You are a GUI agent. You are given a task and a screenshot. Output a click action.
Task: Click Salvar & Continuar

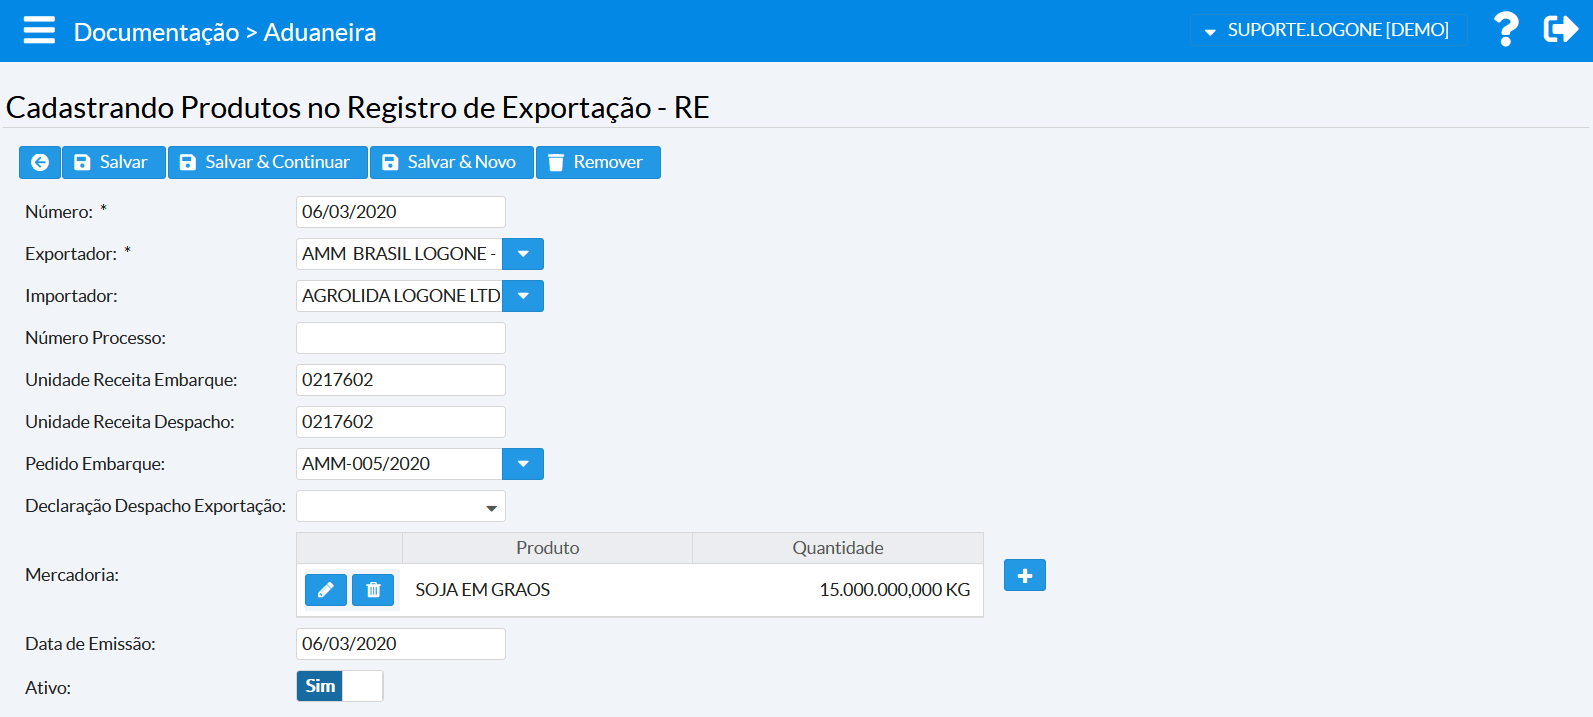[267, 162]
